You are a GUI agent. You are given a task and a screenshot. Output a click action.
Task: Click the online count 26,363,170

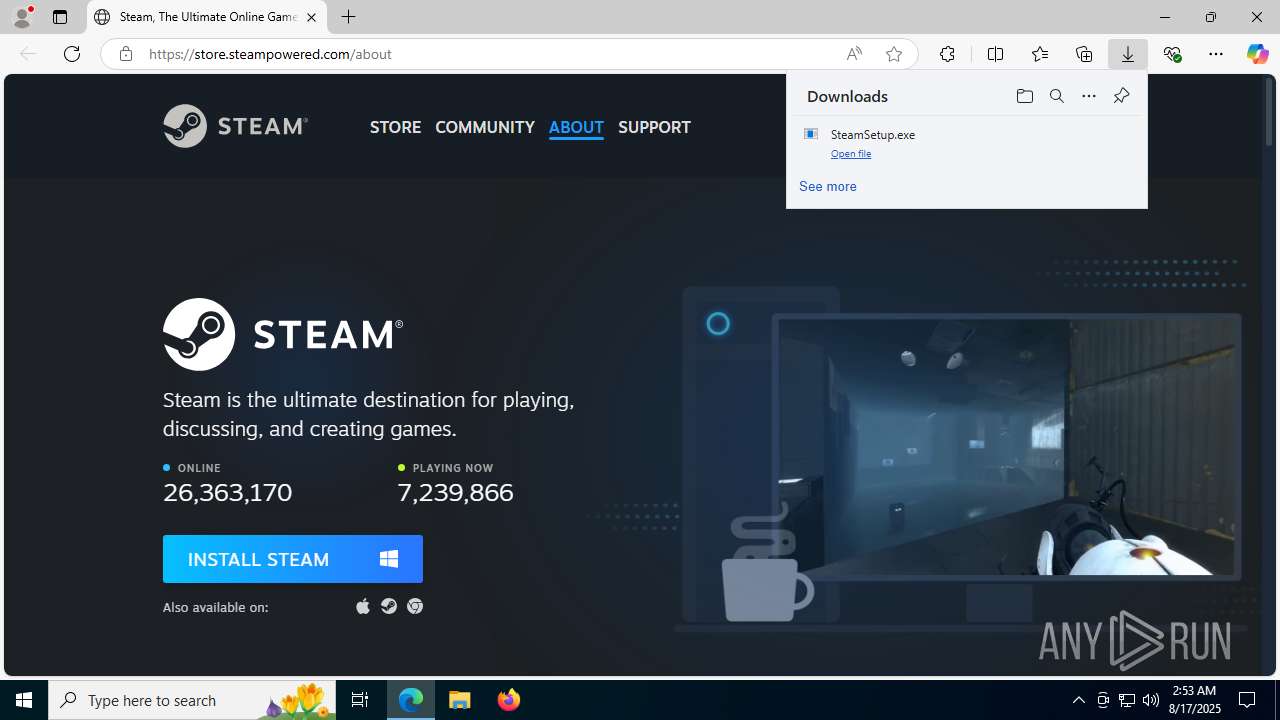click(x=228, y=492)
